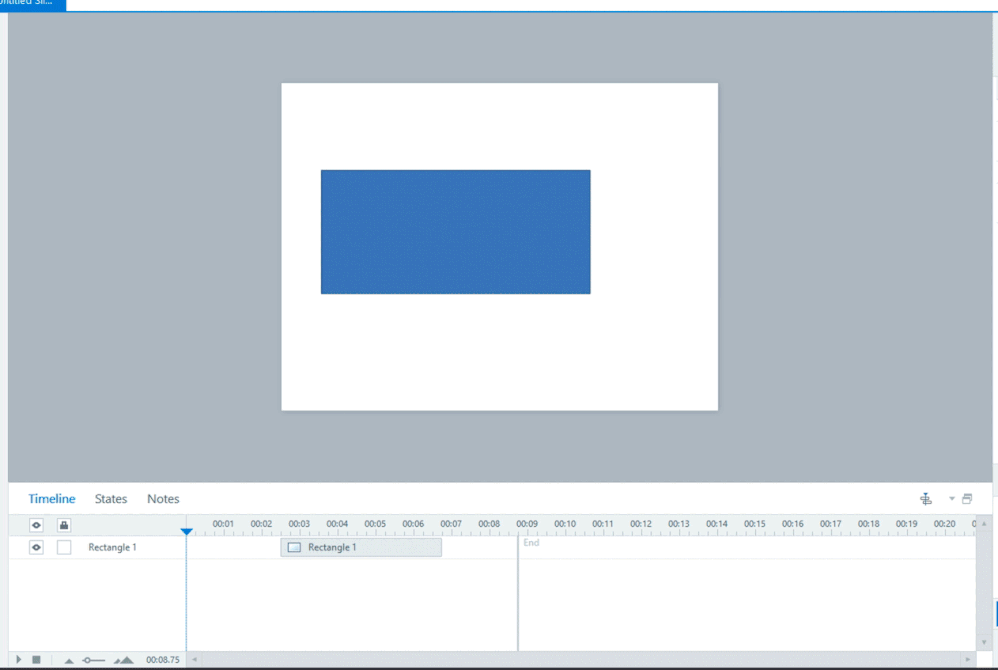The width and height of the screenshot is (998, 670).
Task: Click the Rectangle 1 shape thumbnail icon in bar
Action: [x=294, y=547]
